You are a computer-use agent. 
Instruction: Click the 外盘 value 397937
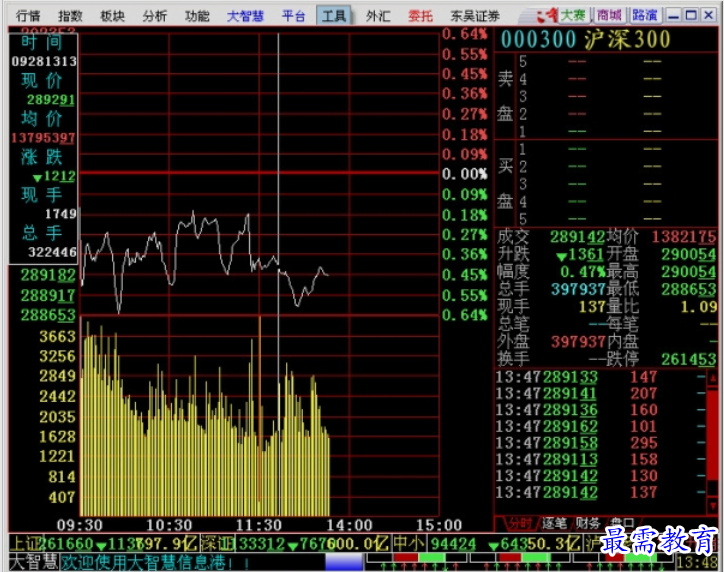point(578,342)
